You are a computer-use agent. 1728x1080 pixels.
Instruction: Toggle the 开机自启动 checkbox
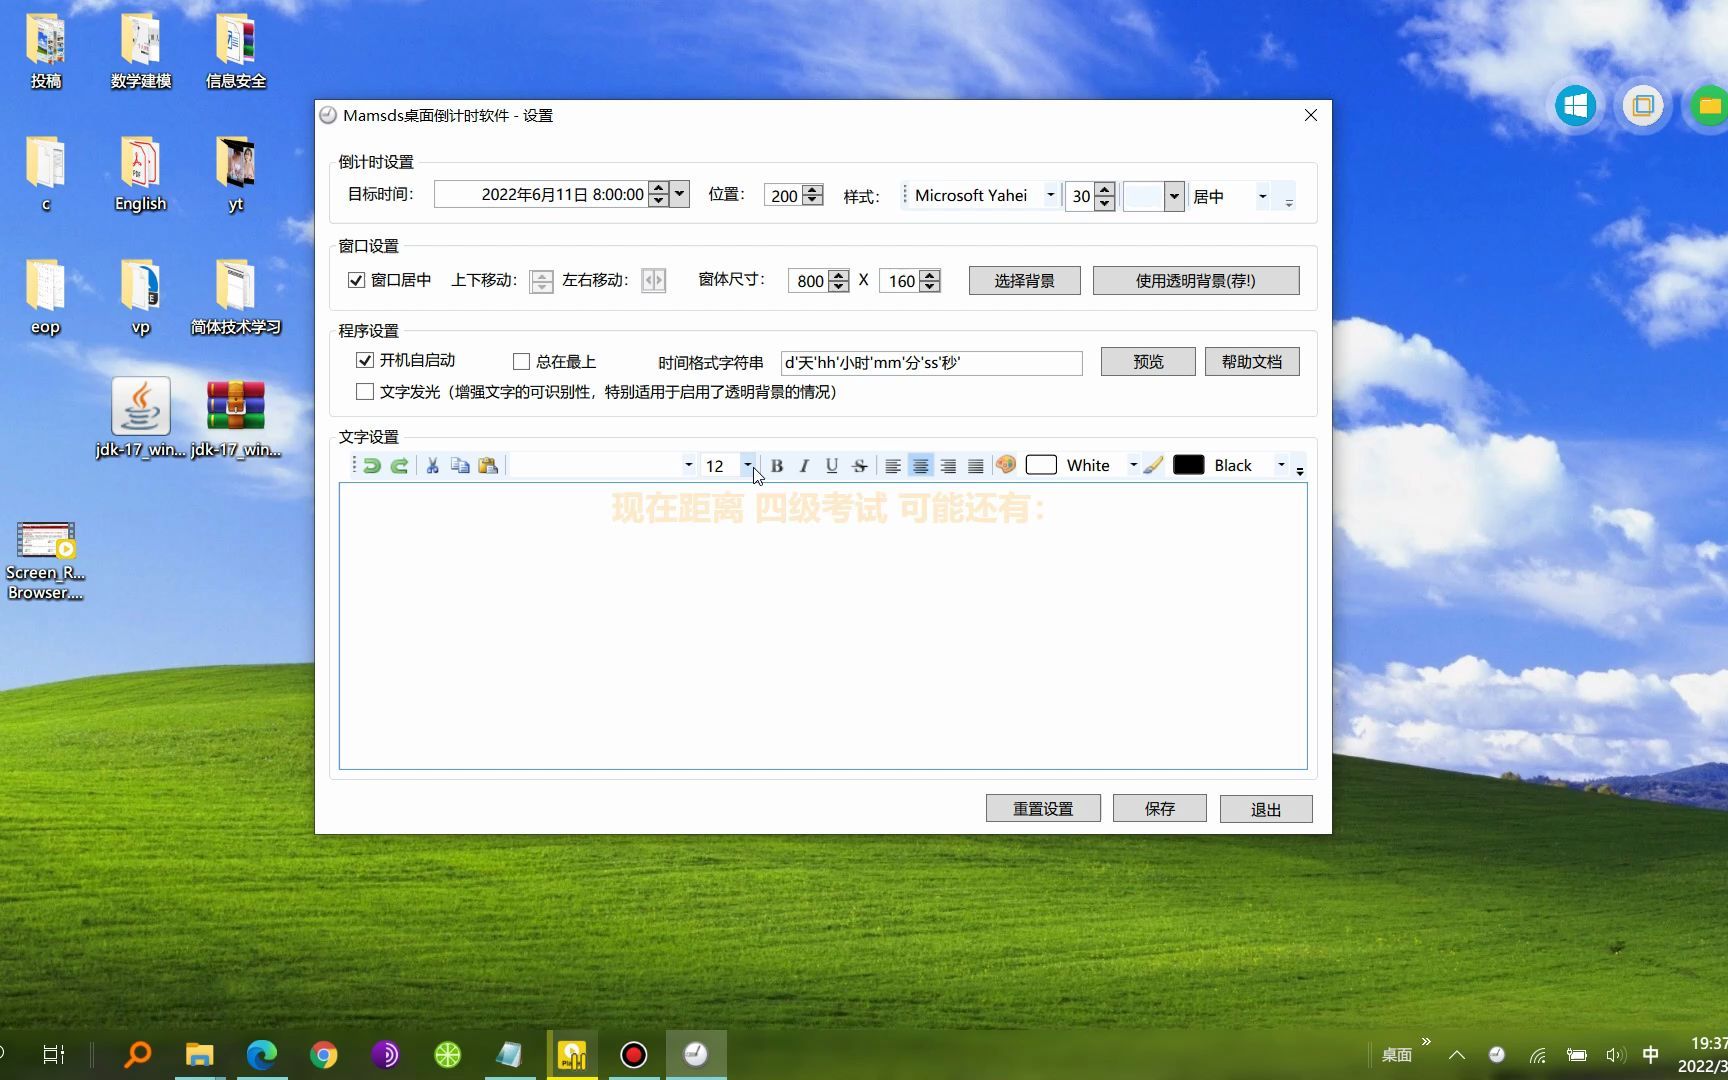click(x=365, y=360)
